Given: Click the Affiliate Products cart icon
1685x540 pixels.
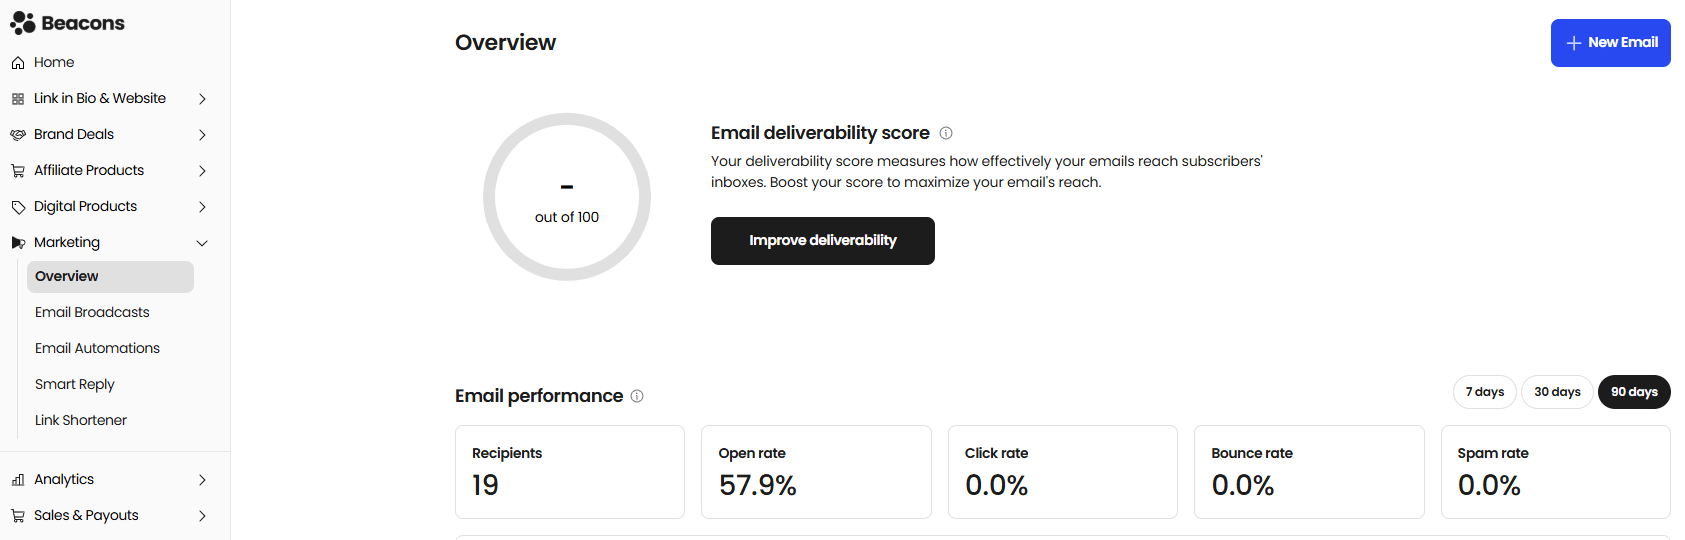Looking at the screenshot, I should [x=18, y=171].
